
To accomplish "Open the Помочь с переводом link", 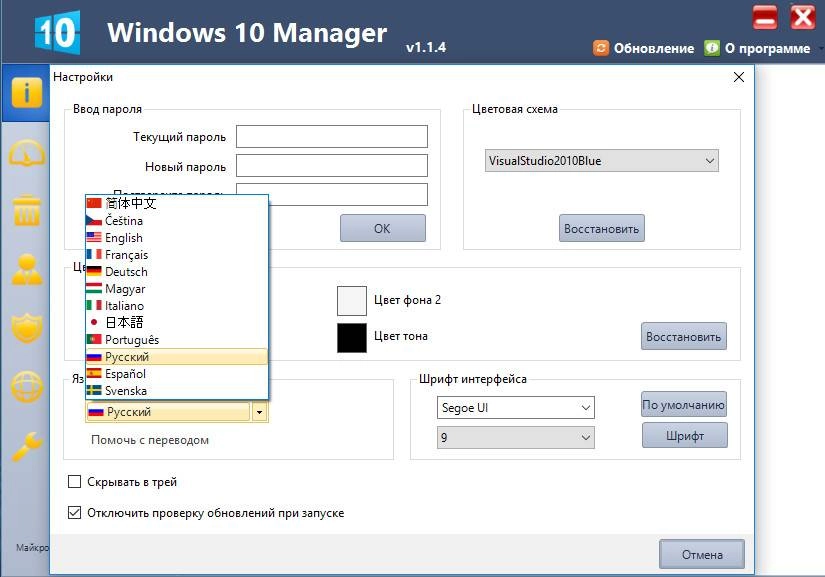I will point(150,440).
